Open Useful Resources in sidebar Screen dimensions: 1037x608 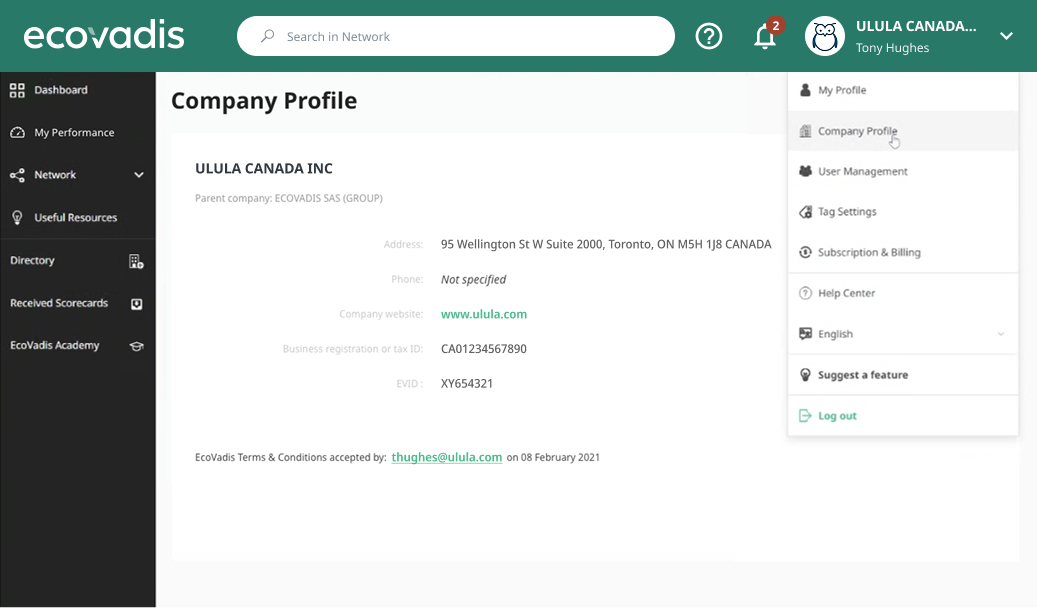(x=77, y=217)
